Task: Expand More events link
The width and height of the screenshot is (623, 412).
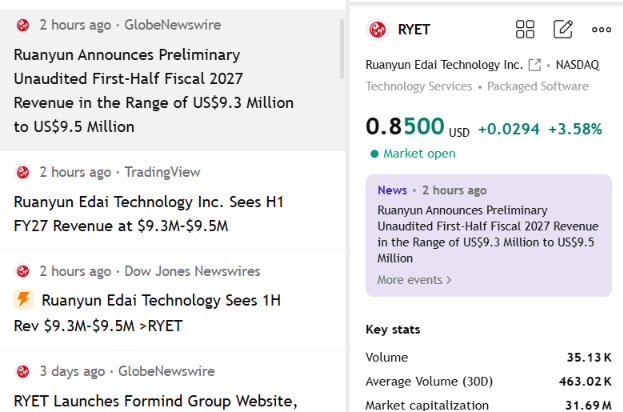Action: 414,280
